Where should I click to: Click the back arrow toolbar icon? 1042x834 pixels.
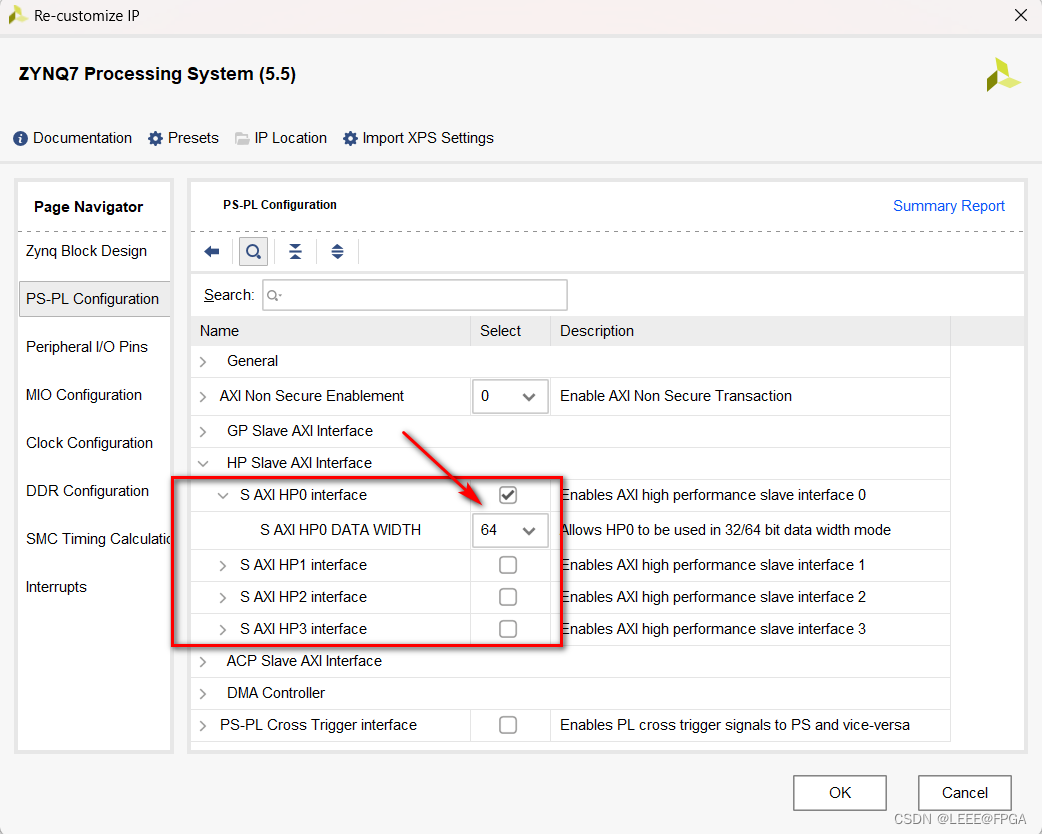[212, 252]
